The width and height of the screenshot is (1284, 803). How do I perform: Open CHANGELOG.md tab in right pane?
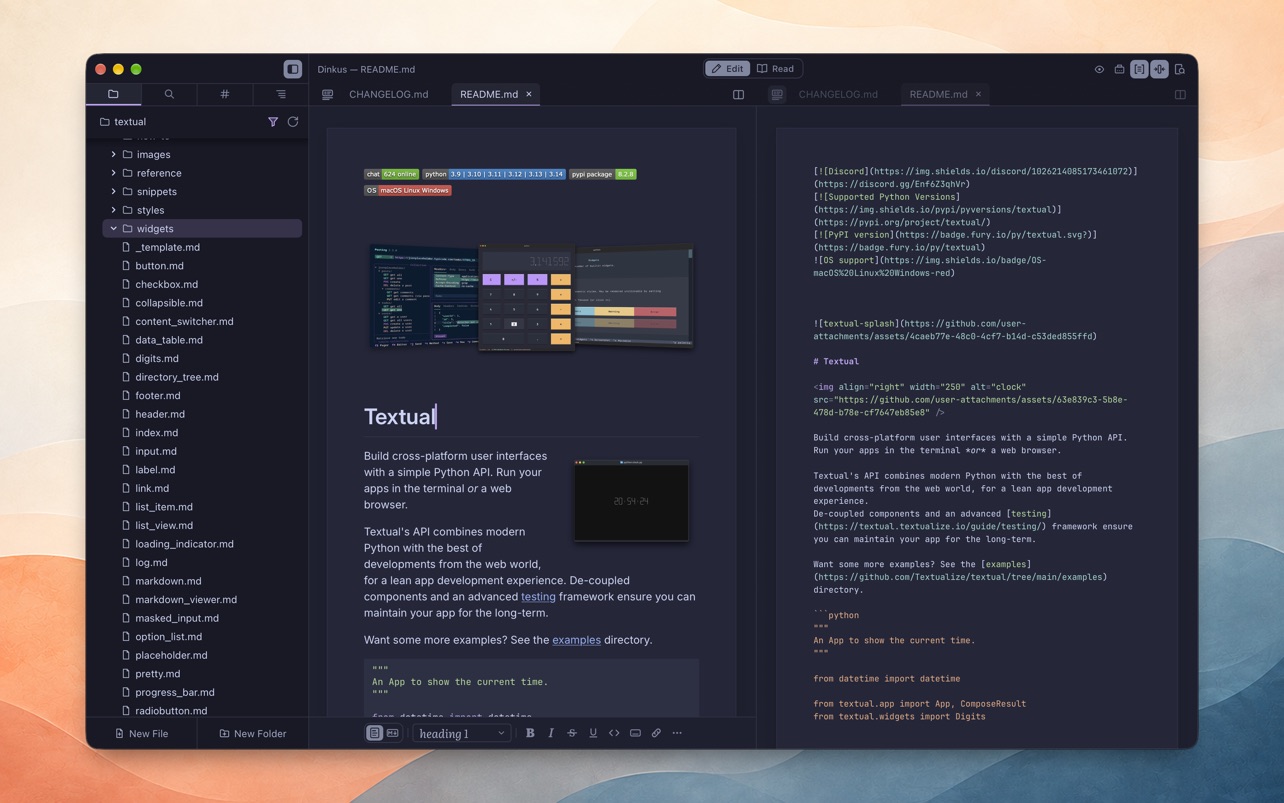click(838, 94)
